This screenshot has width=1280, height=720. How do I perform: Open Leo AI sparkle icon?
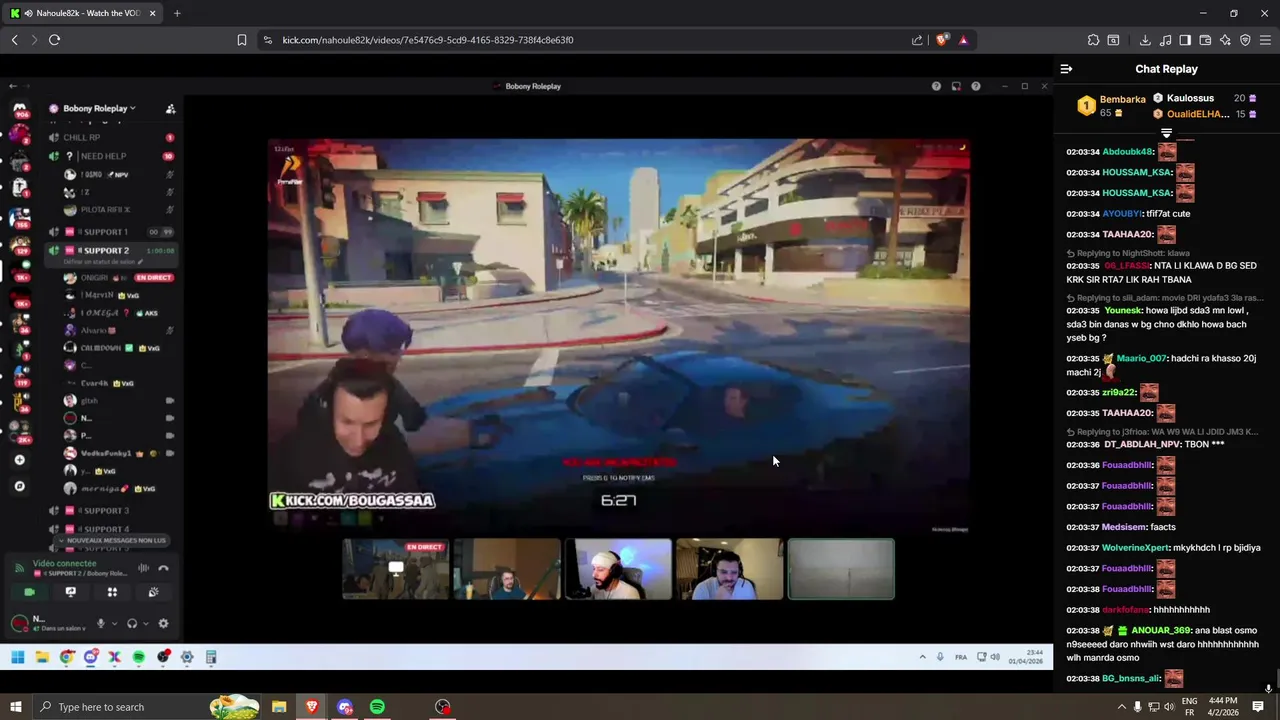click(x=1225, y=40)
